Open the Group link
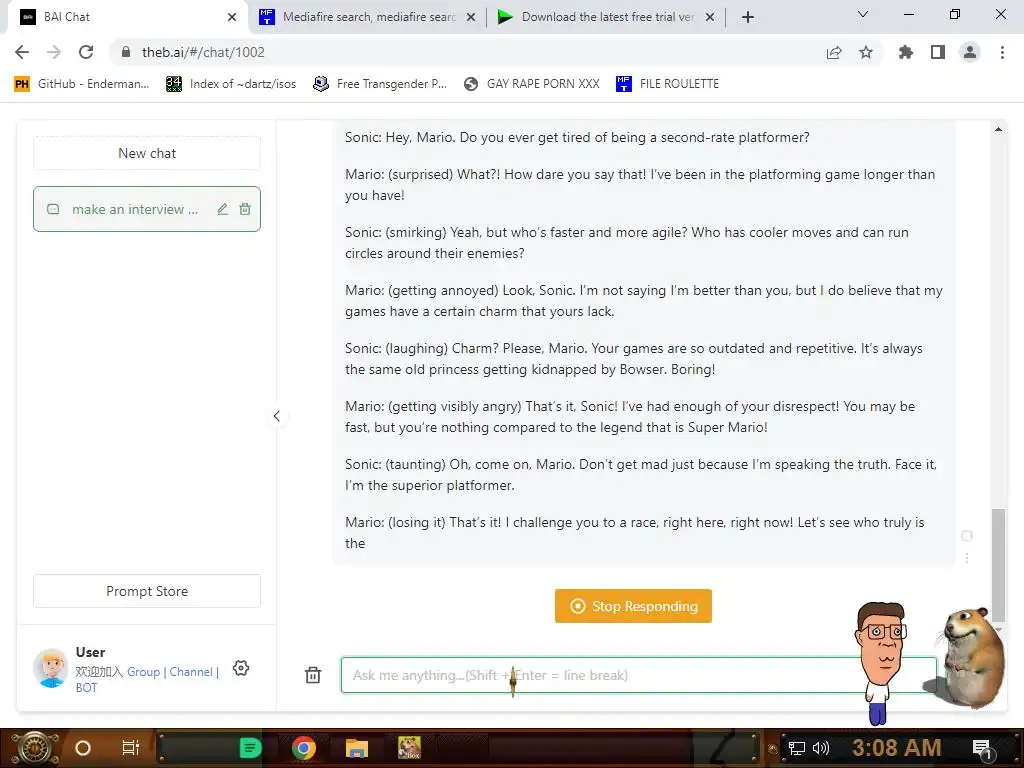The image size is (1024, 768). [143, 671]
